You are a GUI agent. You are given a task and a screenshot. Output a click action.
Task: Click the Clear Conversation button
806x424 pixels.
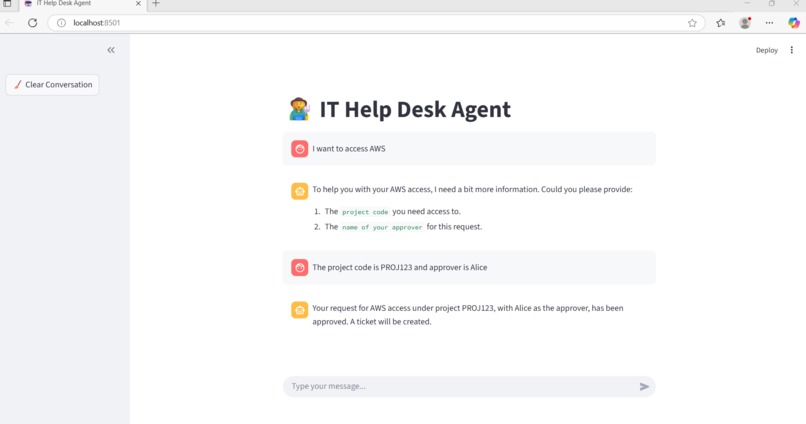point(52,85)
